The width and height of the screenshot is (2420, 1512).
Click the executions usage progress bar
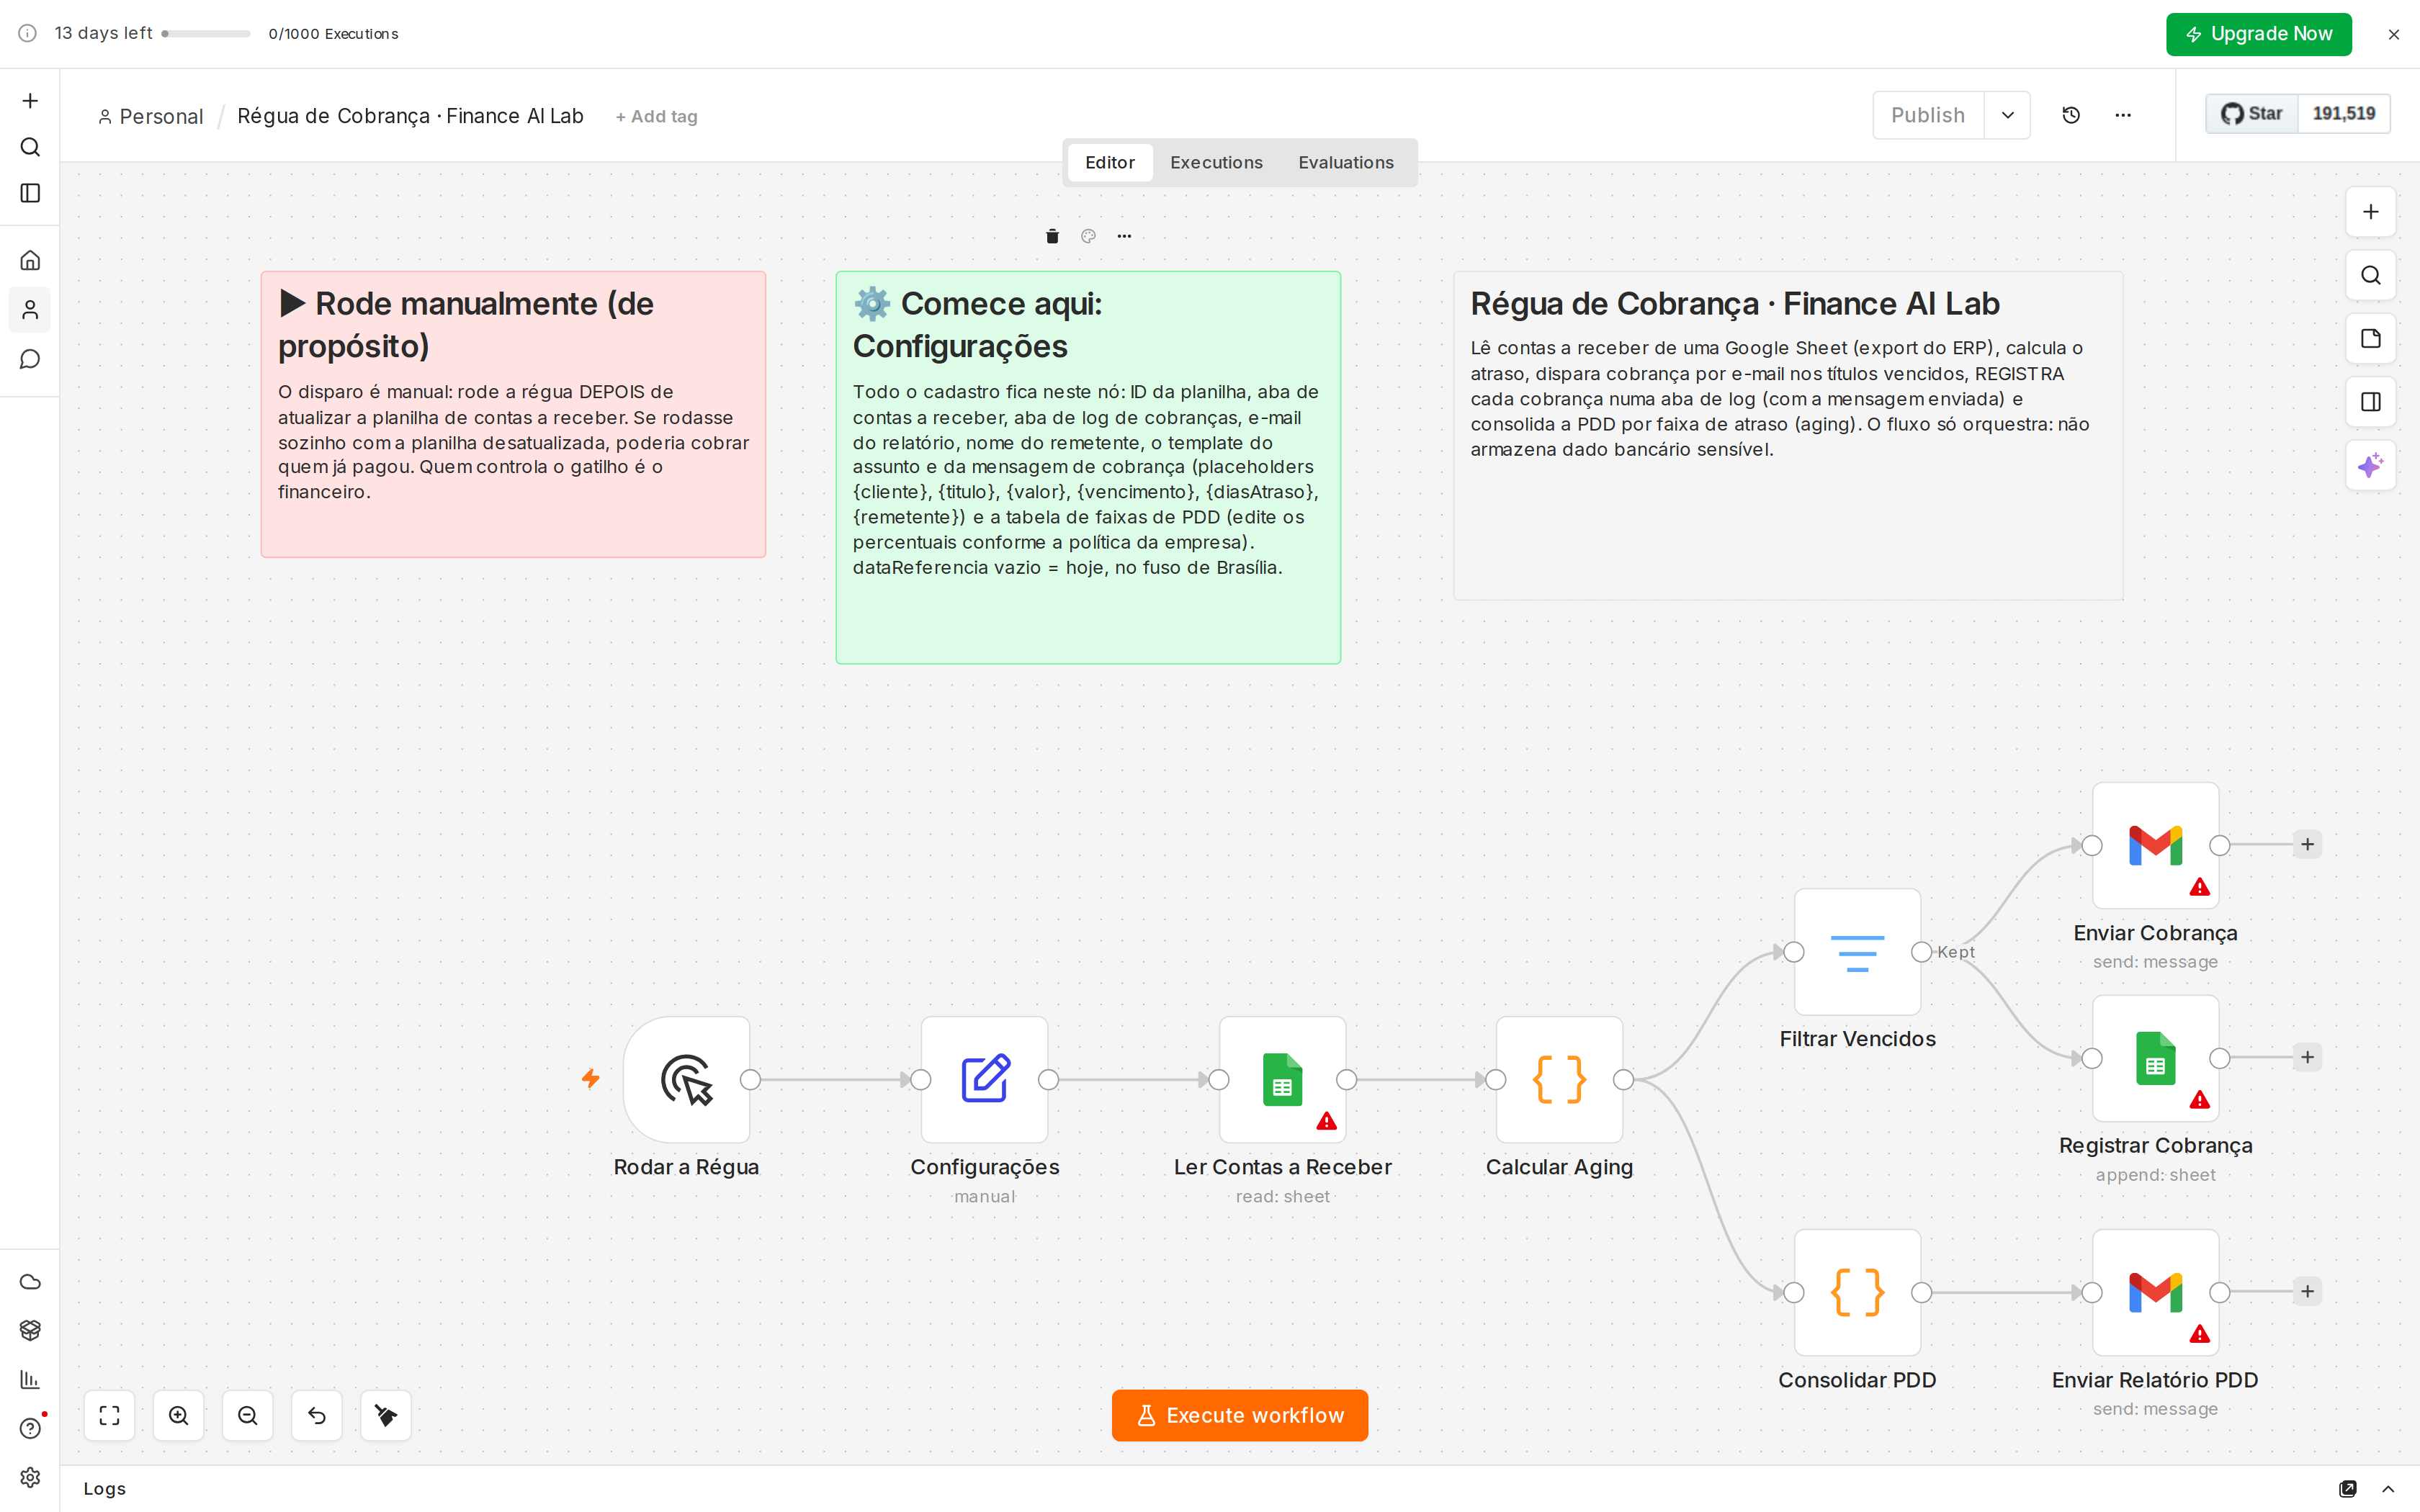click(206, 34)
